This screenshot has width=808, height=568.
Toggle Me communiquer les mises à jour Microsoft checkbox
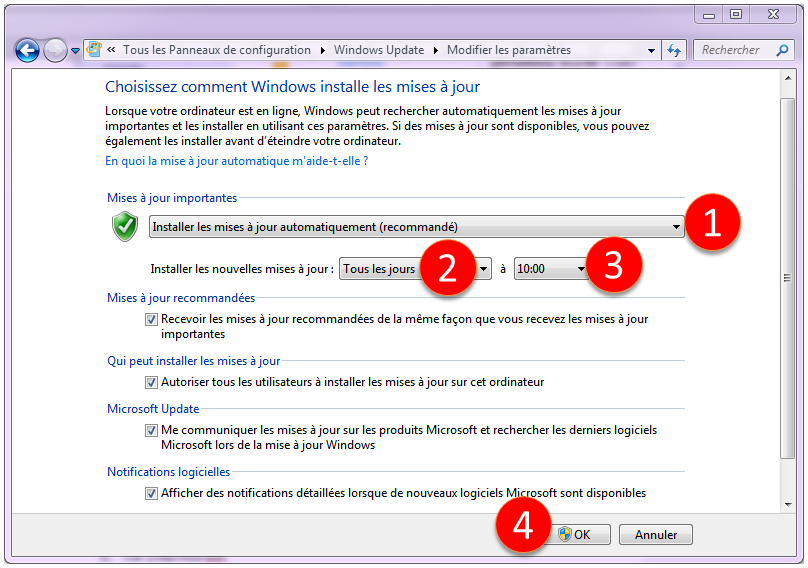point(151,430)
